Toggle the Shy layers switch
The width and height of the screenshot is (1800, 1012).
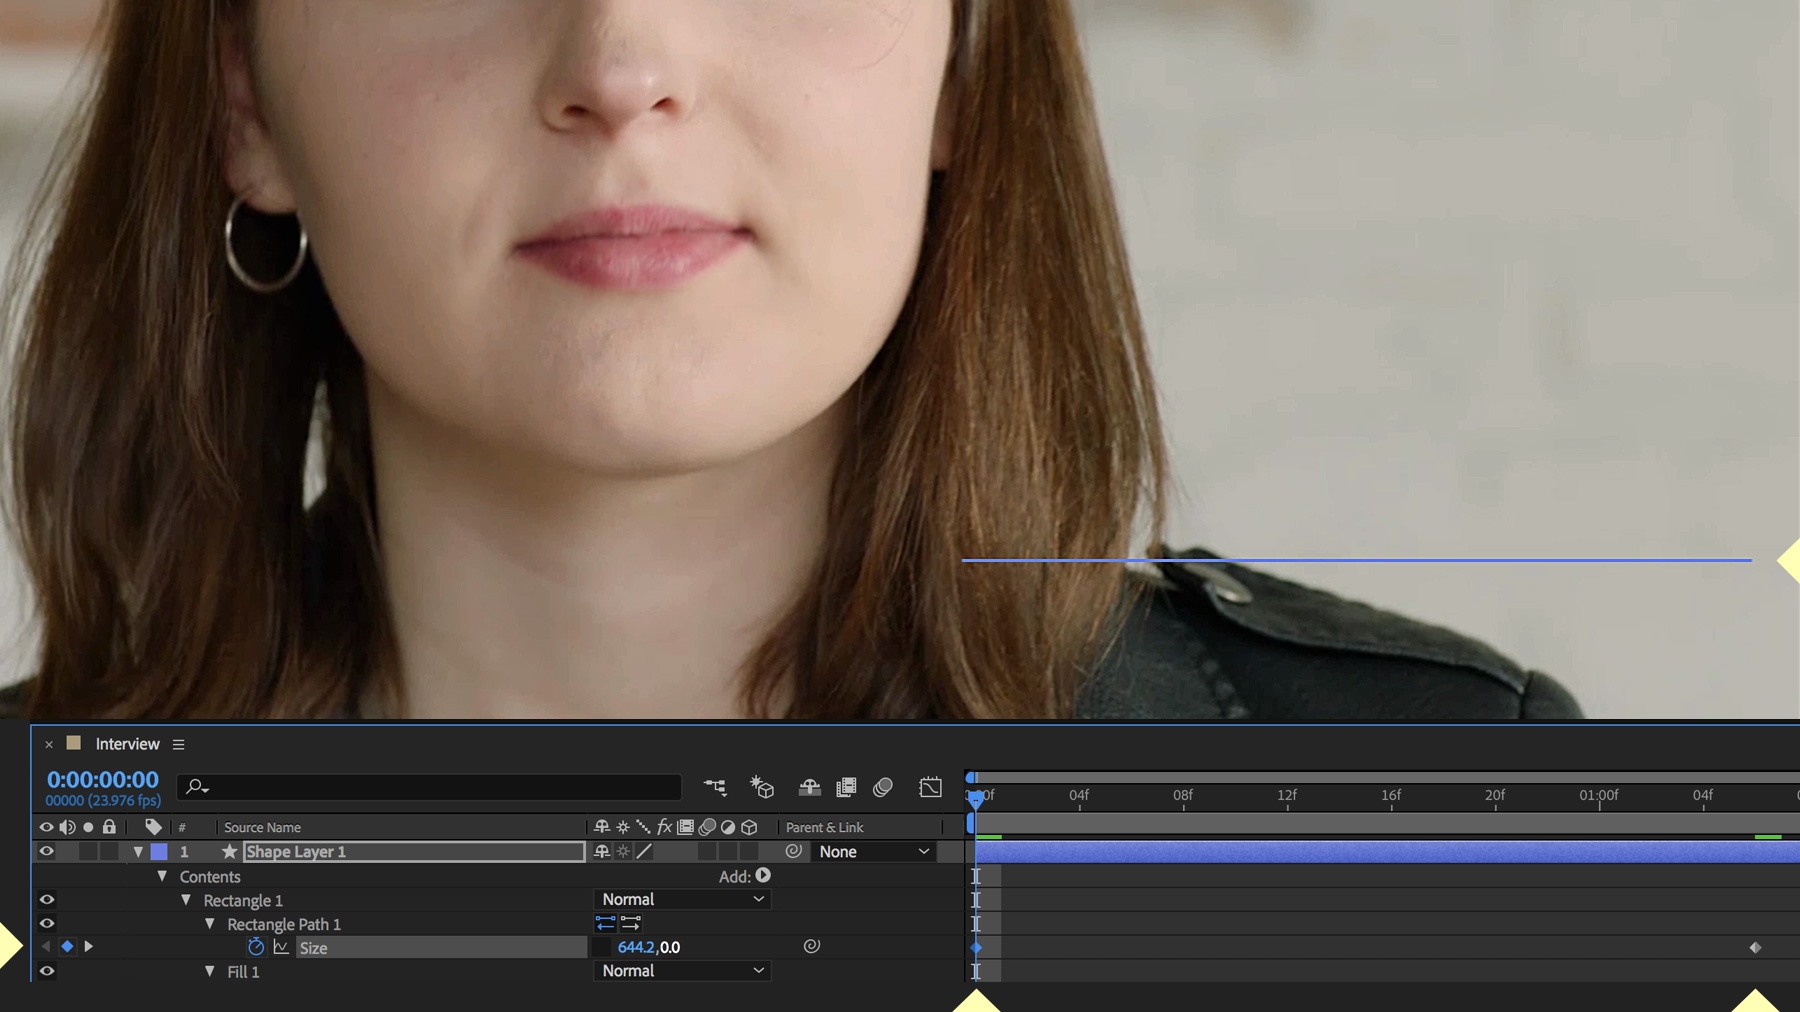coord(810,788)
